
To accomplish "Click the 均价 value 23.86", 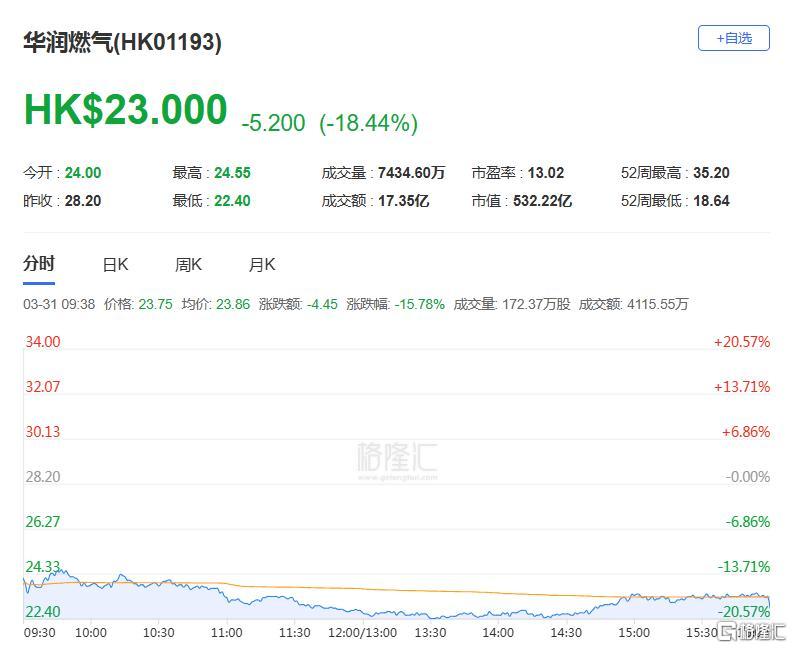I will (x=233, y=304).
